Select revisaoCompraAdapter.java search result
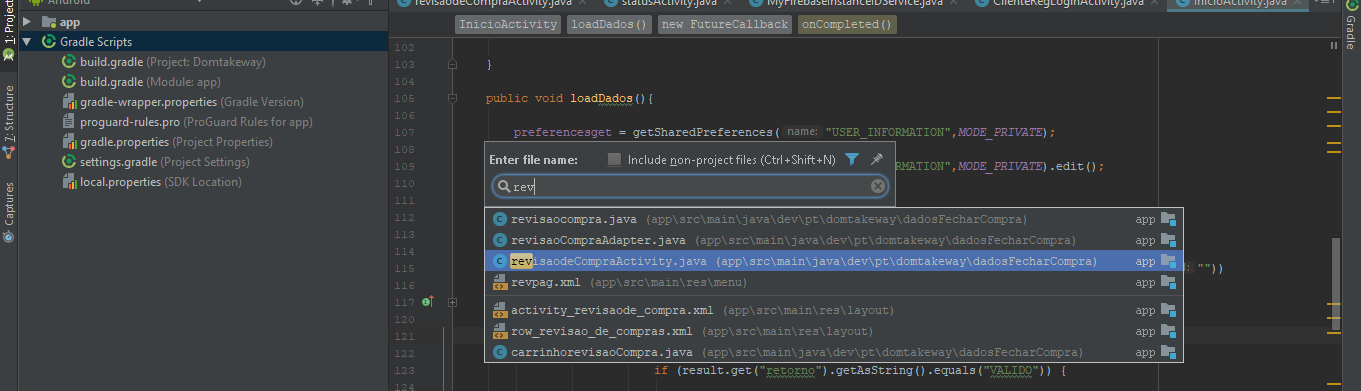Screen dimensions: 1361x391 (834, 240)
